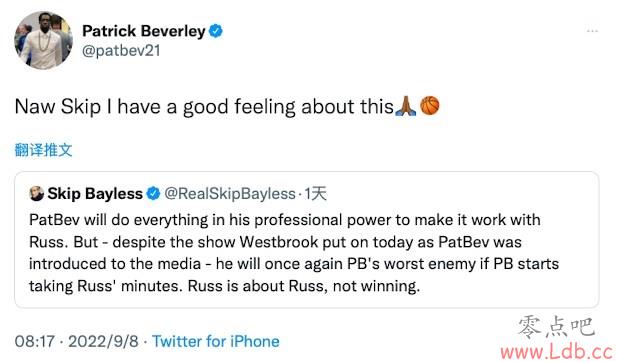Viewport: 622px width, 362px height.
Task: Open the @RealSkipBayless handle
Action: [x=230, y=194]
